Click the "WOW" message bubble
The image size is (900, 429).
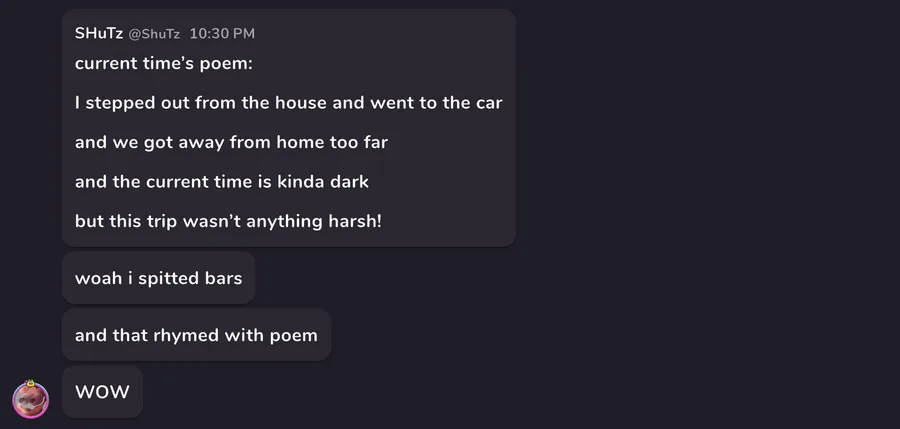pyautogui.click(x=102, y=392)
